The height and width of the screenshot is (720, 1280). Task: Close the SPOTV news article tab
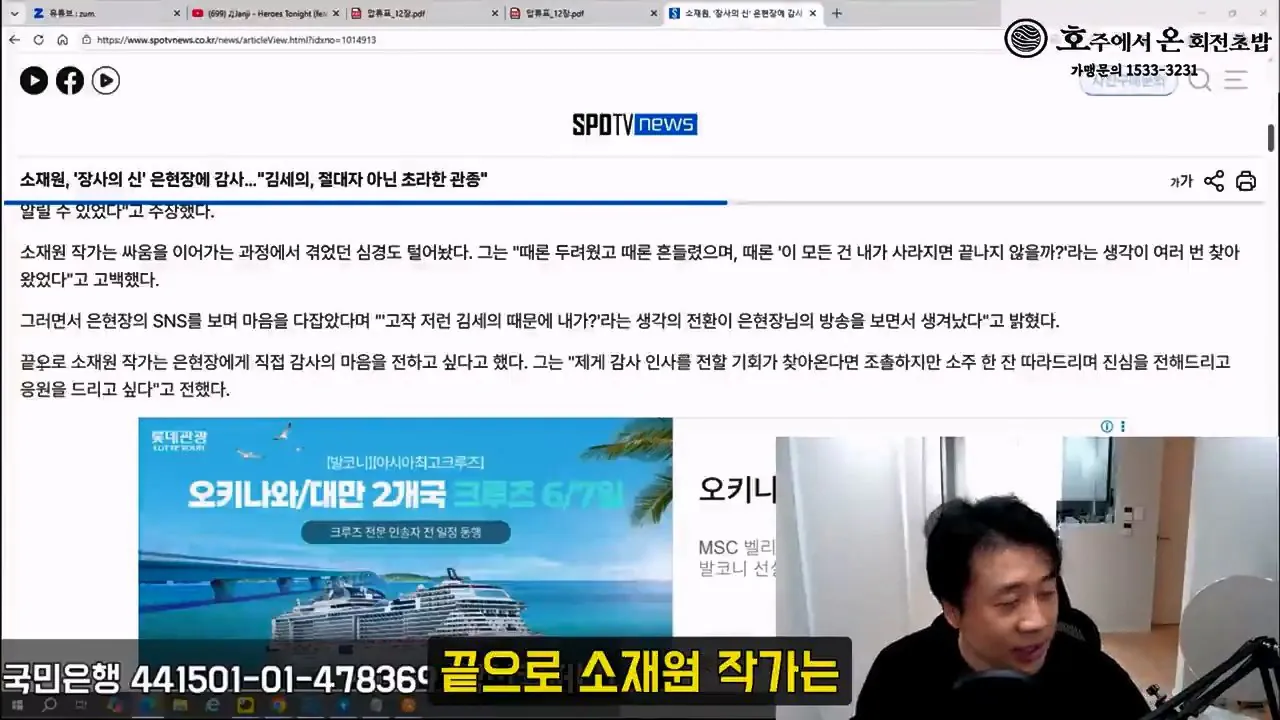click(x=813, y=13)
